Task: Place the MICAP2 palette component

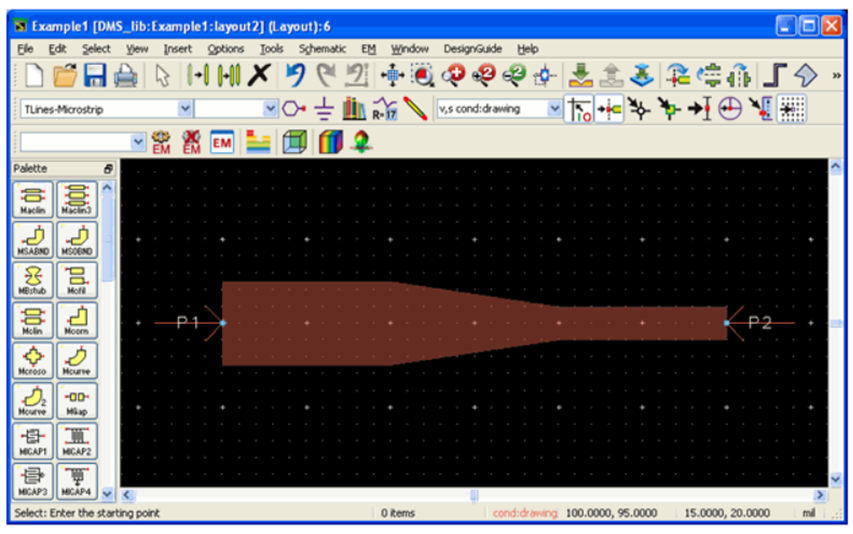Action: (77, 441)
